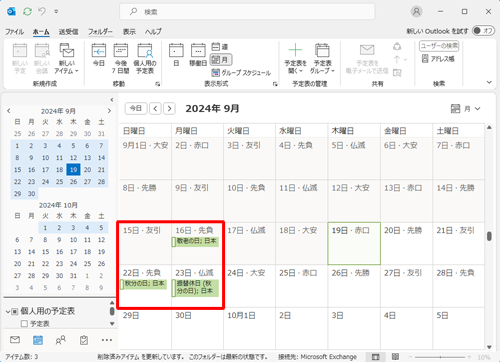Click the 今日 button above calendar grid
The height and width of the screenshot is (362, 500).
pos(136,108)
